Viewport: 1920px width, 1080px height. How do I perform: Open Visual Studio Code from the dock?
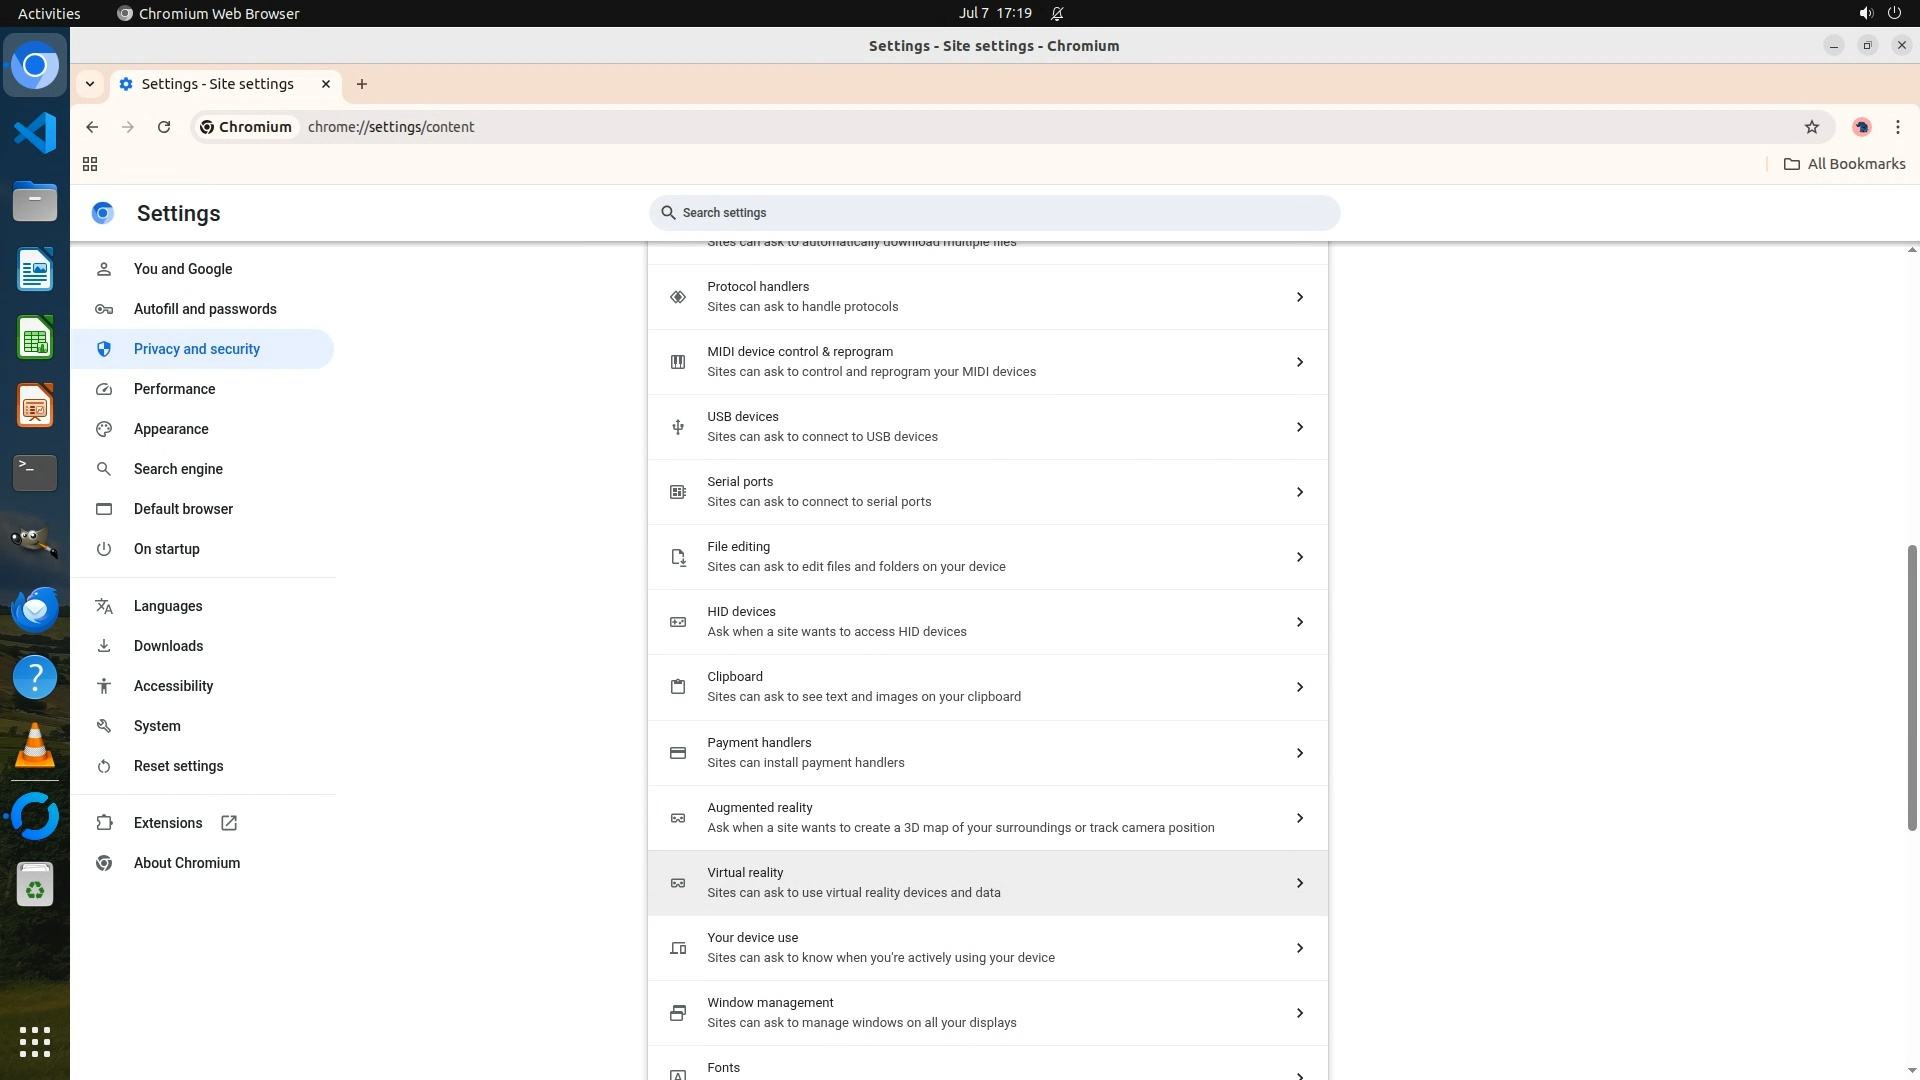click(35, 133)
